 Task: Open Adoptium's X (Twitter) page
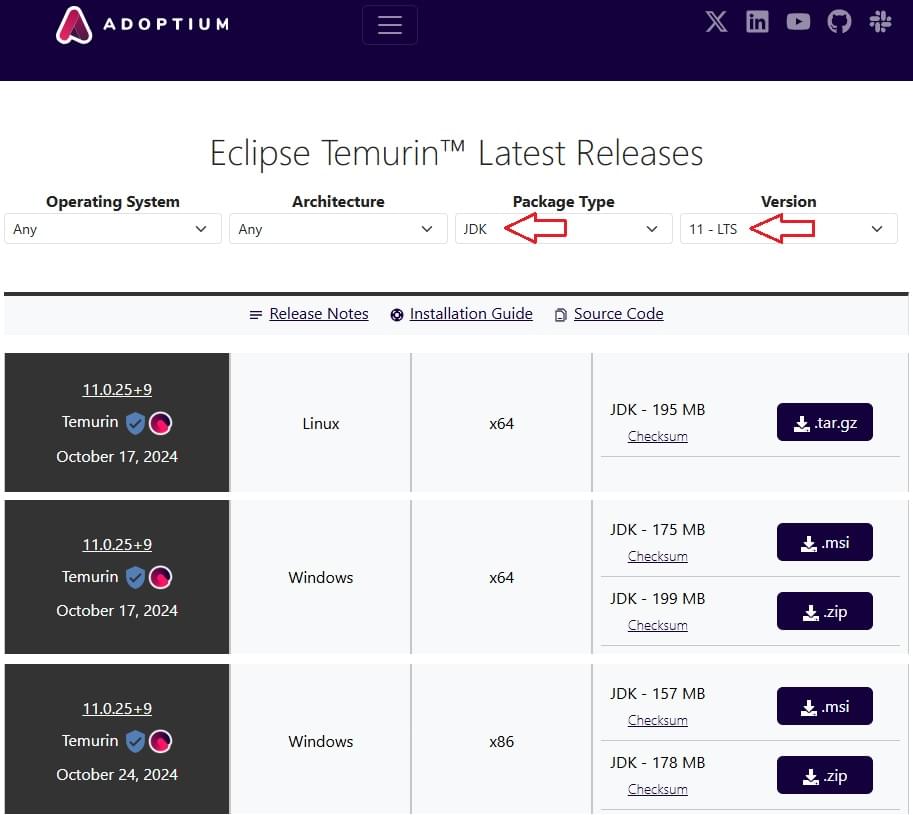tap(716, 22)
